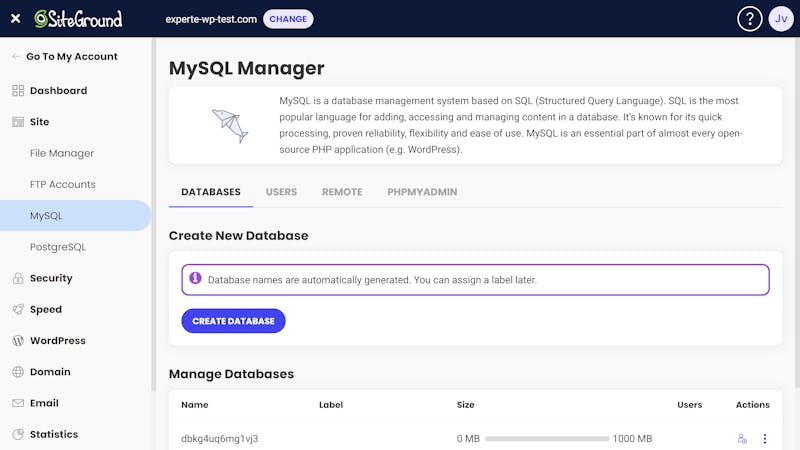Switch to the DATABASES tab
800x450 pixels.
coord(211,192)
